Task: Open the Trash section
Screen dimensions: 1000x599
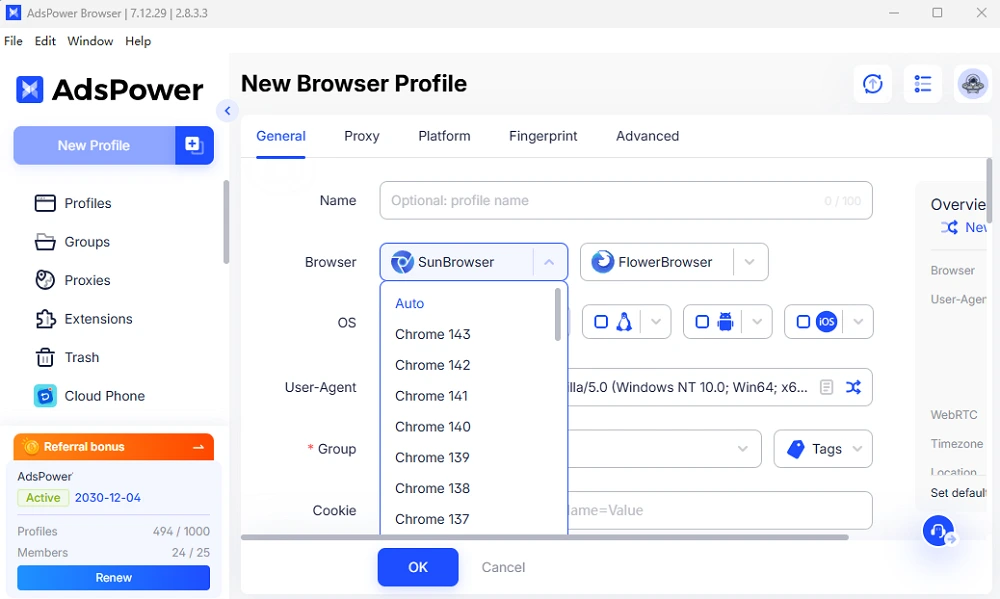Action: pyautogui.click(x=81, y=357)
